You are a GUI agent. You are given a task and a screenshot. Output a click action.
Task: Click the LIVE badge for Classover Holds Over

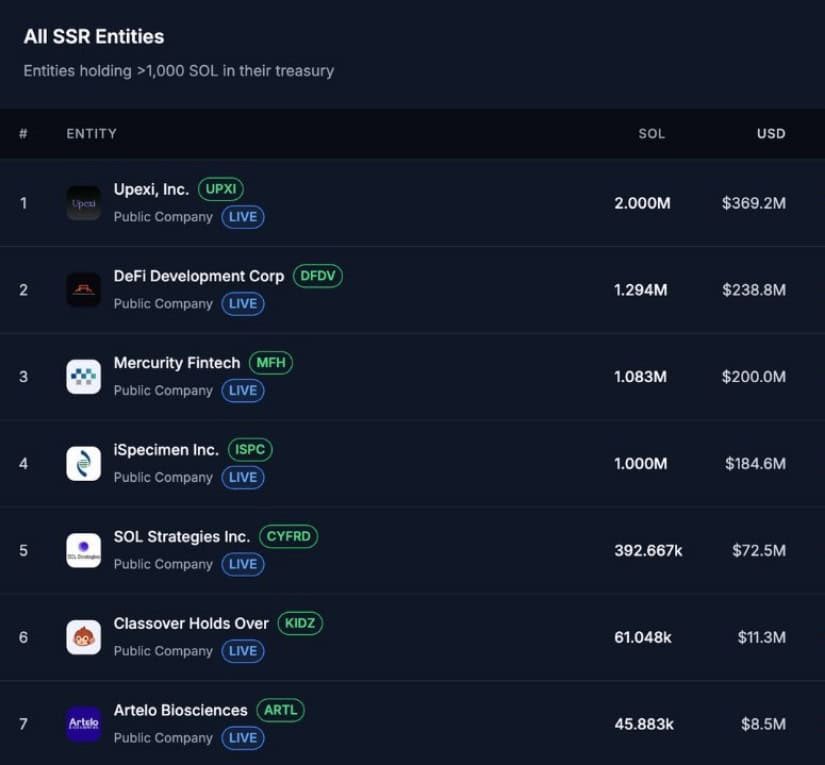[x=243, y=651]
